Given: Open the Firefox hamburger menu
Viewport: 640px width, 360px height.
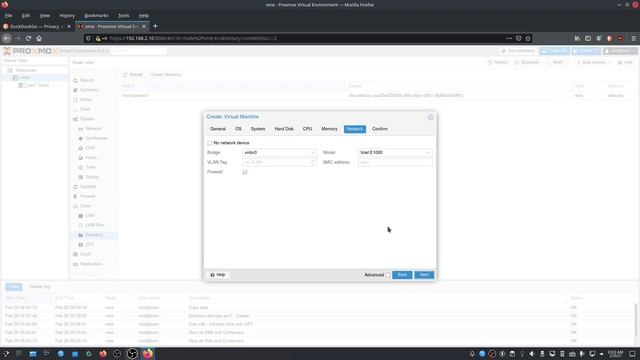Looking at the screenshot, I should 633,38.
